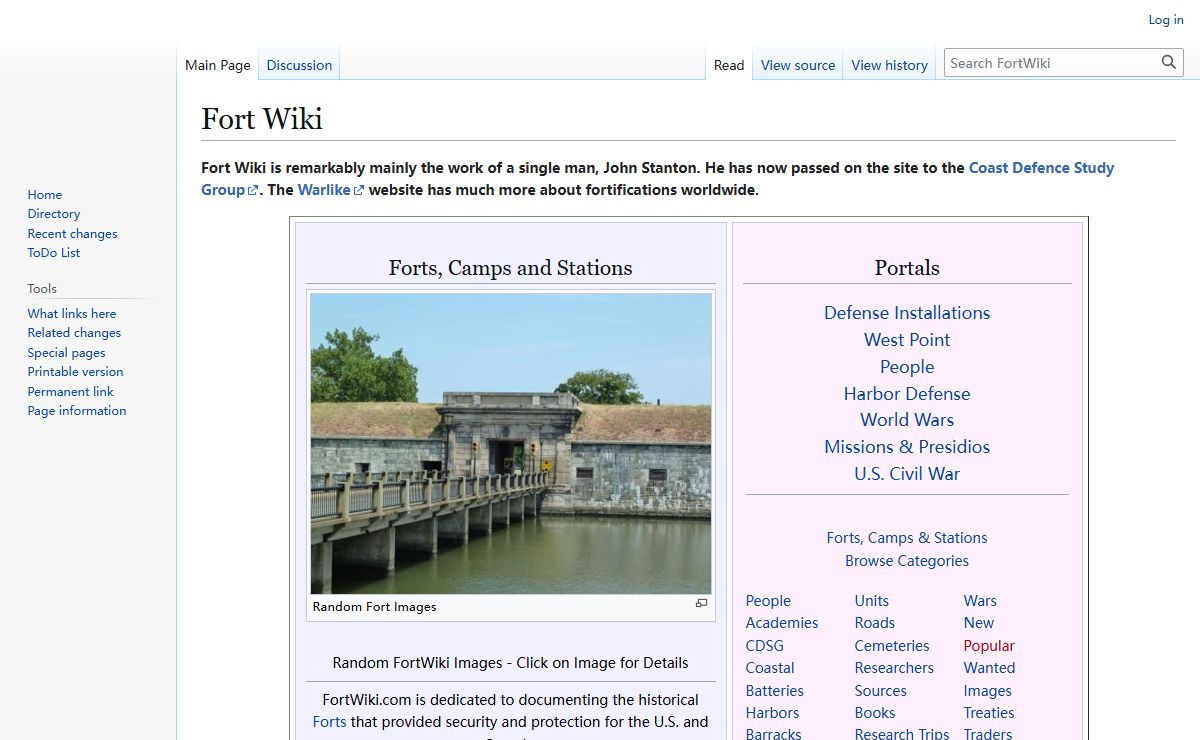The height and width of the screenshot is (740, 1200).
Task: Visit the Warlike external website link
Action: 325,190
